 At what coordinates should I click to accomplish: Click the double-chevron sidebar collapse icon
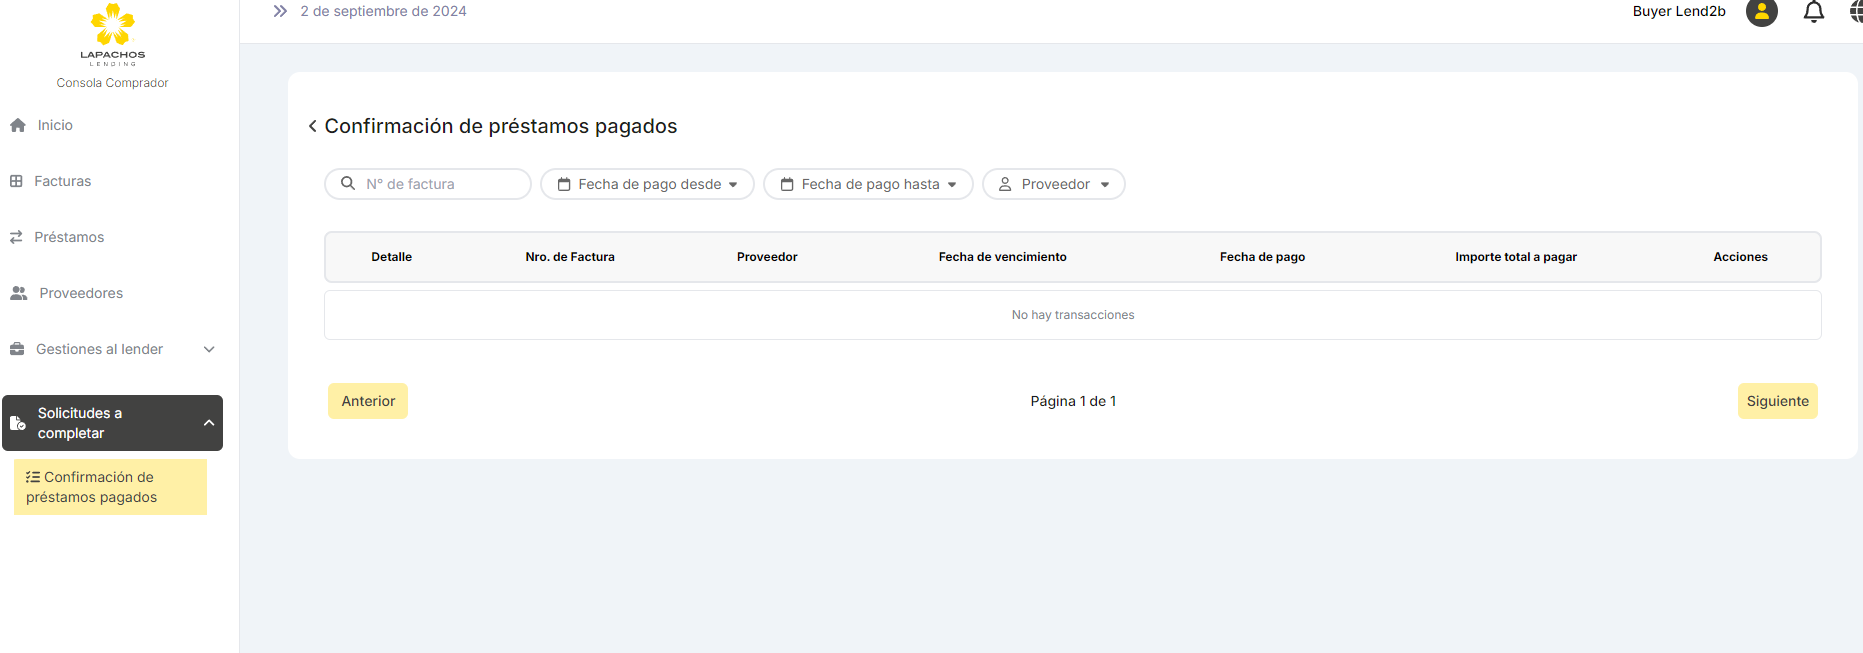pos(280,11)
